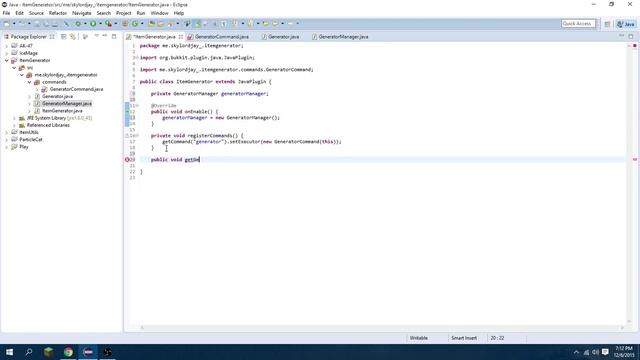Close the ItemGenerator.java editor tab
Viewport: 640px width, 360px height.
181,37
